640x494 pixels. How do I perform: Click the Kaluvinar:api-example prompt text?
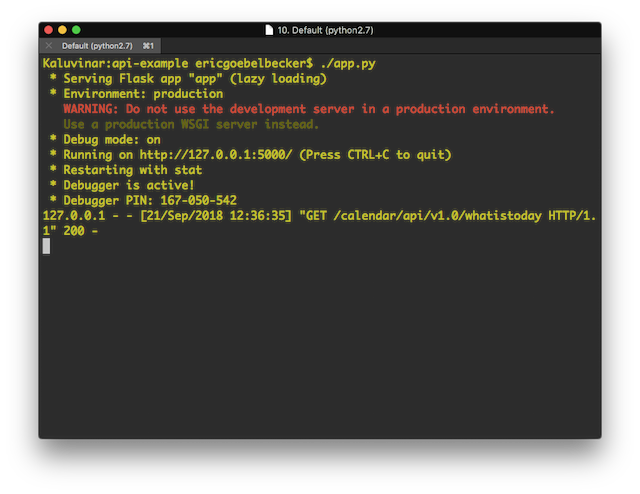point(116,64)
